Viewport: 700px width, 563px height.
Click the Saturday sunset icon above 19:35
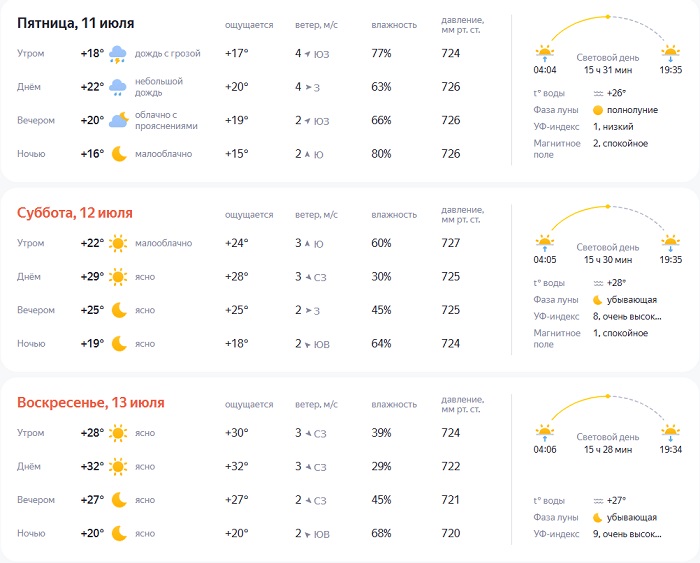(670, 241)
